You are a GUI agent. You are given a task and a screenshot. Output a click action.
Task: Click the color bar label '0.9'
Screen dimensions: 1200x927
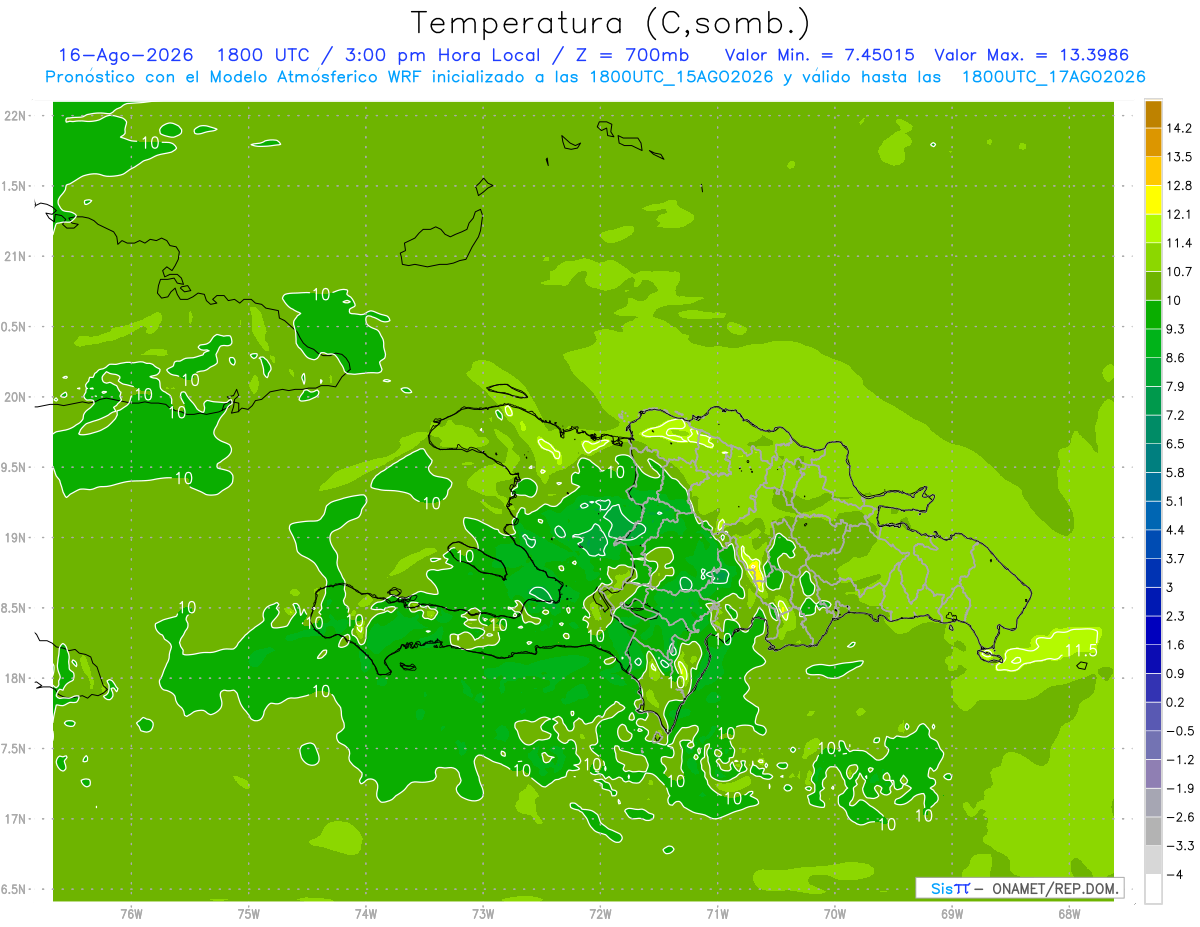(1176, 673)
